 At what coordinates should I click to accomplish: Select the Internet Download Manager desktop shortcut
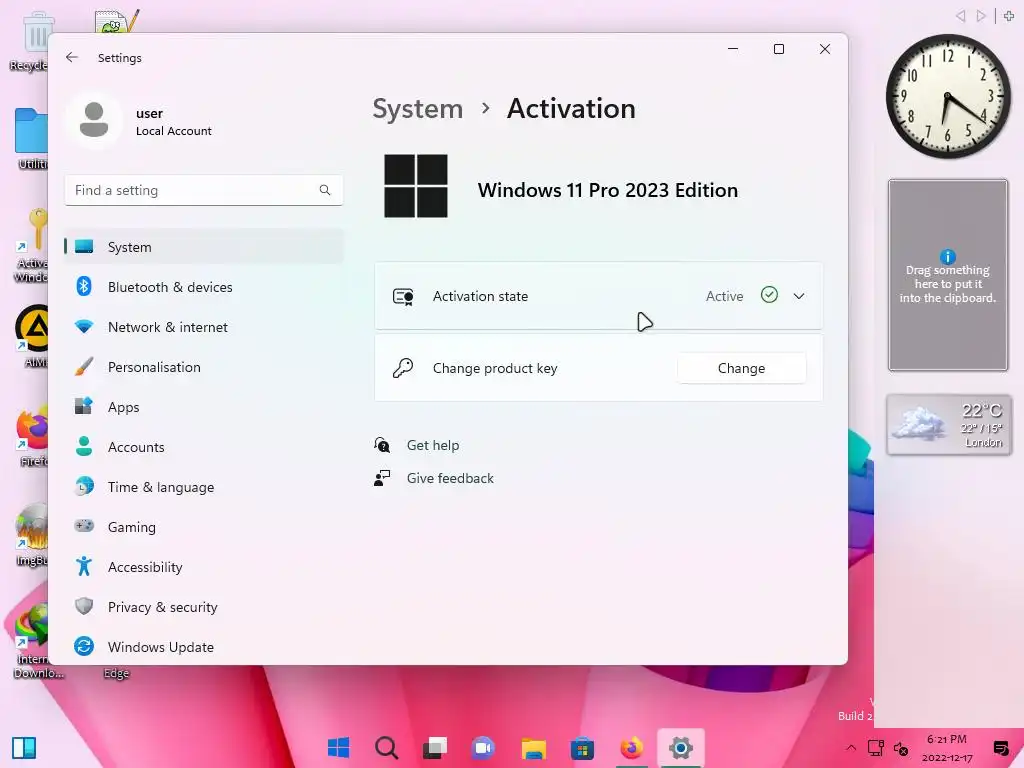[x=33, y=640]
